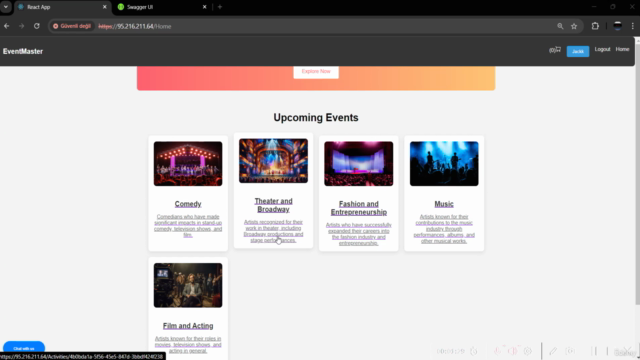Image resolution: width=640 pixels, height=360 pixels.
Task: Open the Music event title link
Action: 444,204
